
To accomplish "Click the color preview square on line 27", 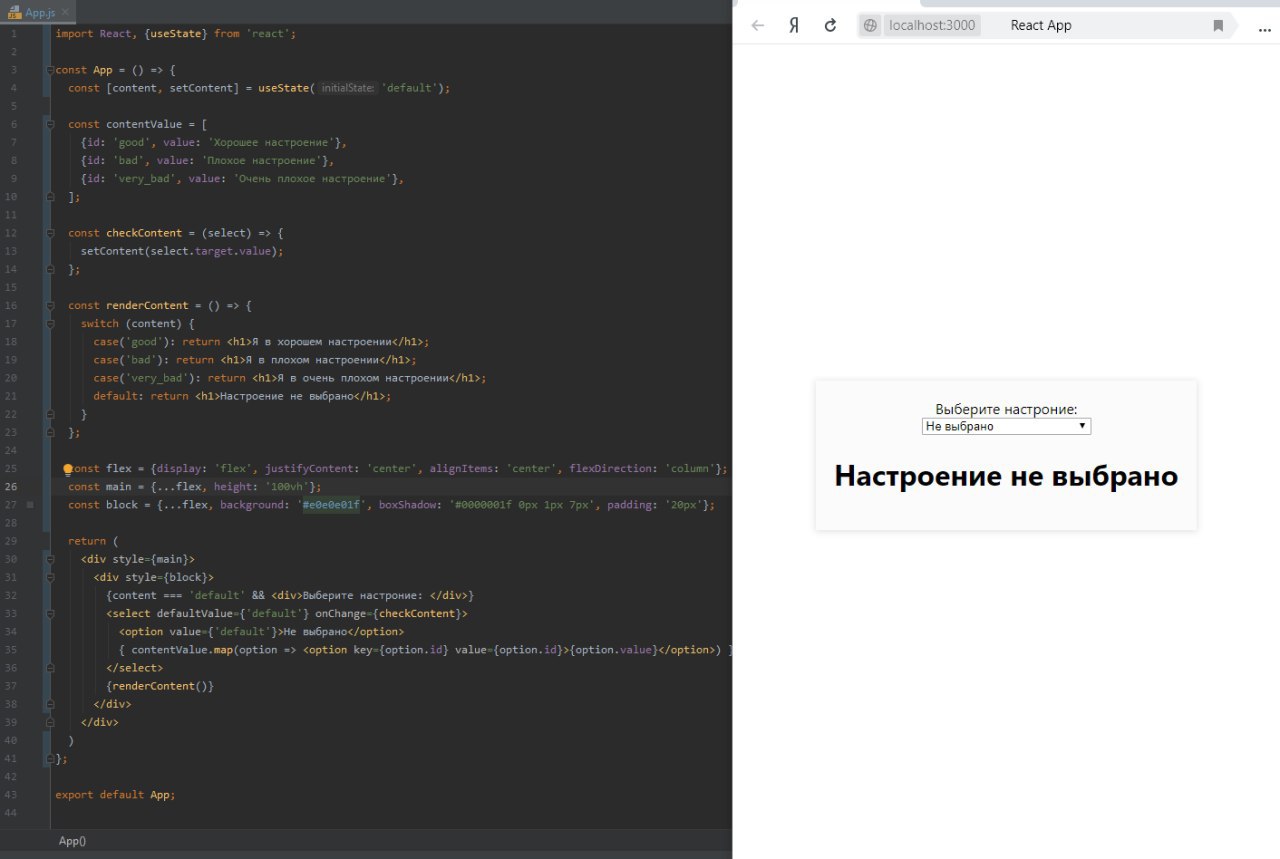I will [30, 505].
